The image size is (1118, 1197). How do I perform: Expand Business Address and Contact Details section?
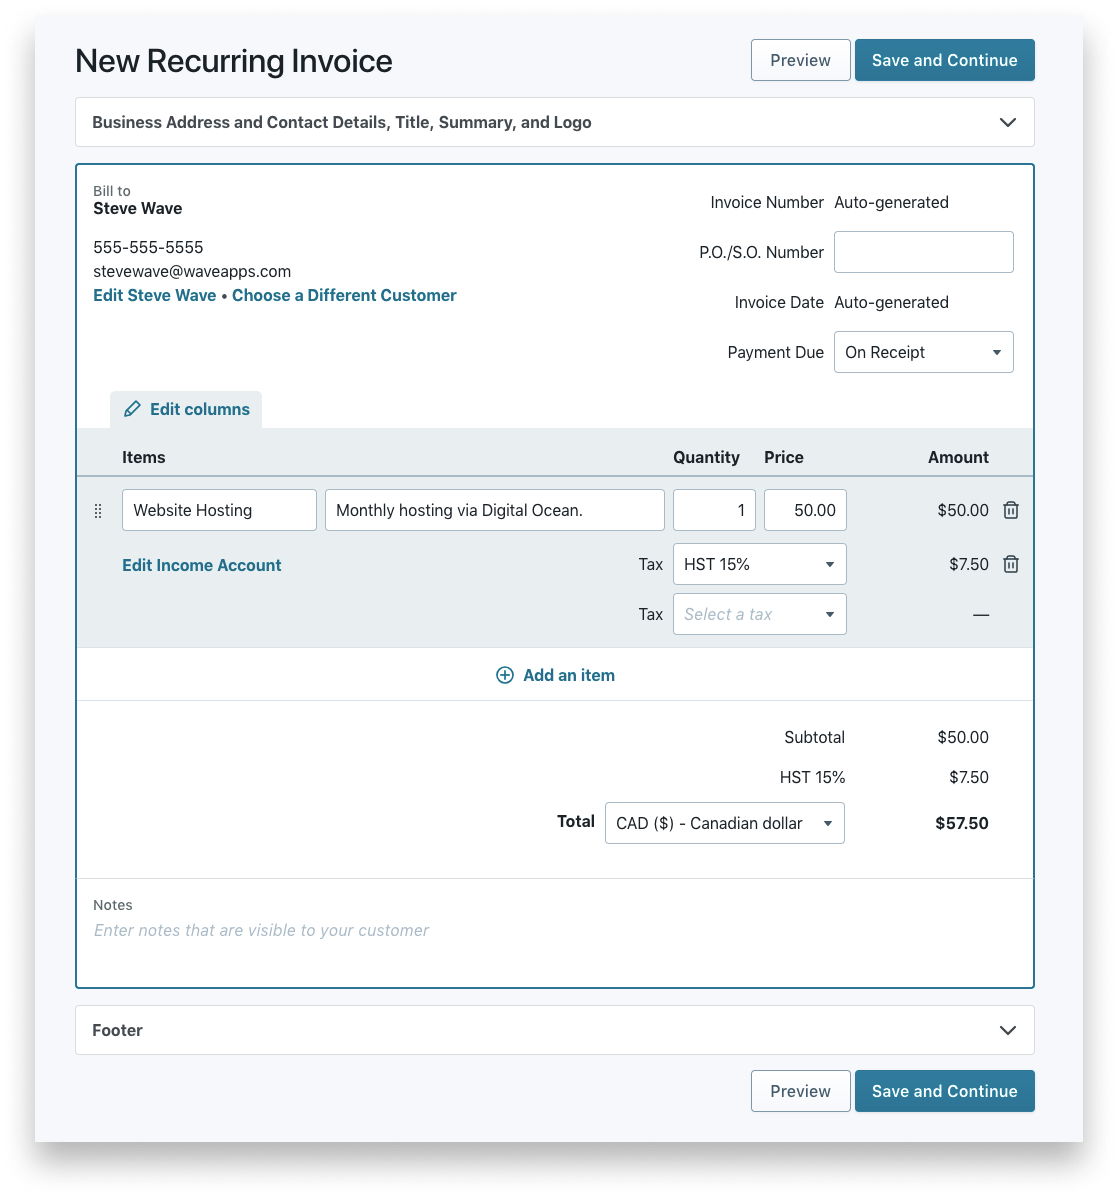555,122
